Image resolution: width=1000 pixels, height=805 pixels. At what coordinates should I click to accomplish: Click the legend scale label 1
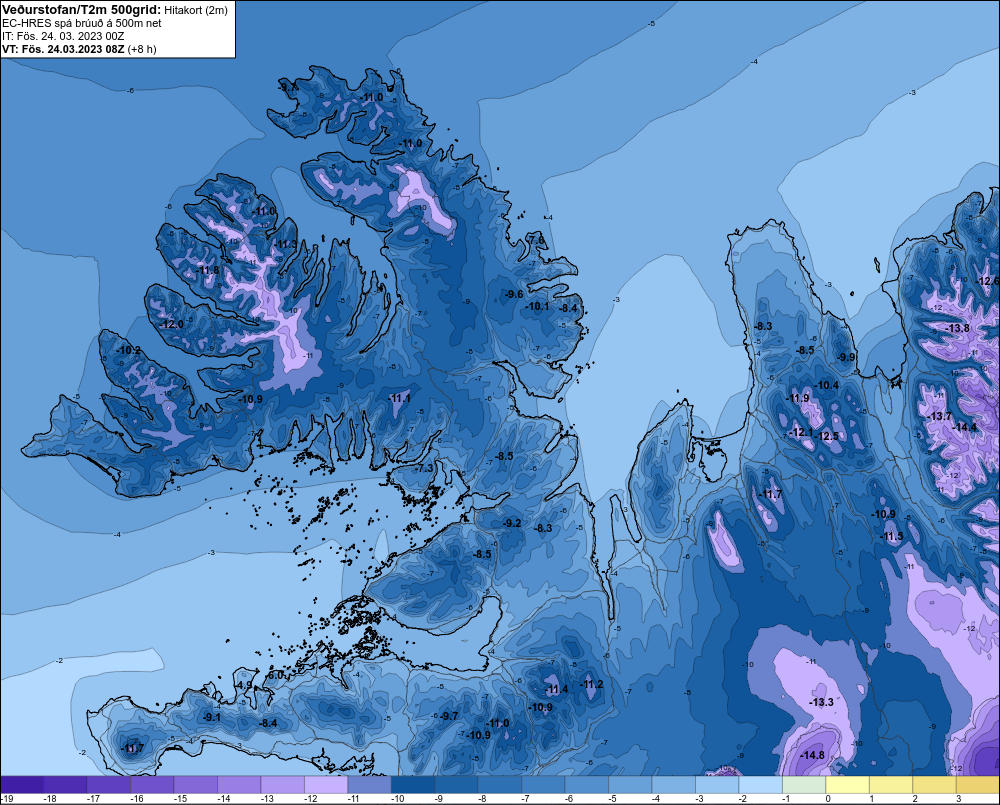(871, 799)
